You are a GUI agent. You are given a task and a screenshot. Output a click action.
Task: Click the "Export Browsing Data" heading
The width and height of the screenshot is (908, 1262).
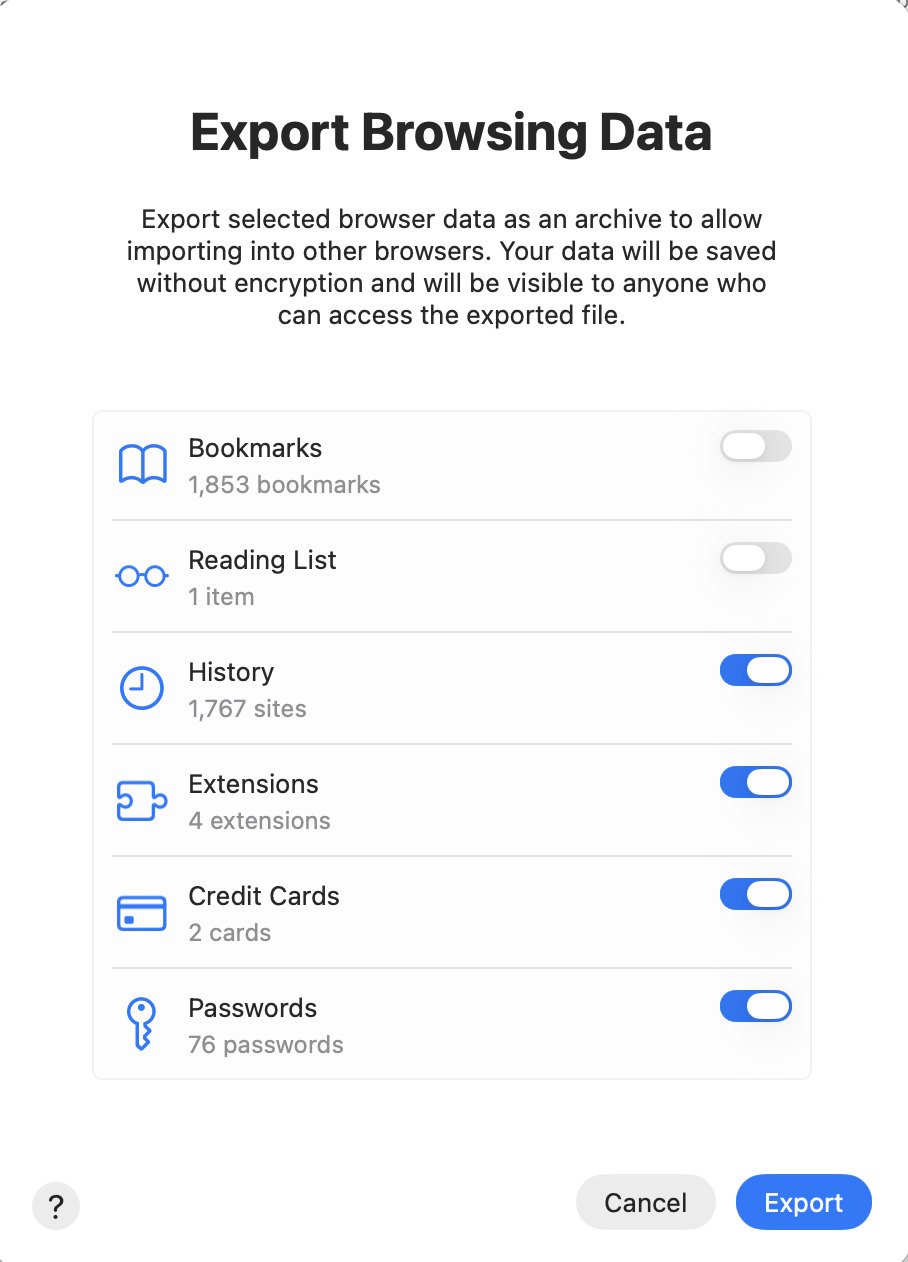(451, 133)
